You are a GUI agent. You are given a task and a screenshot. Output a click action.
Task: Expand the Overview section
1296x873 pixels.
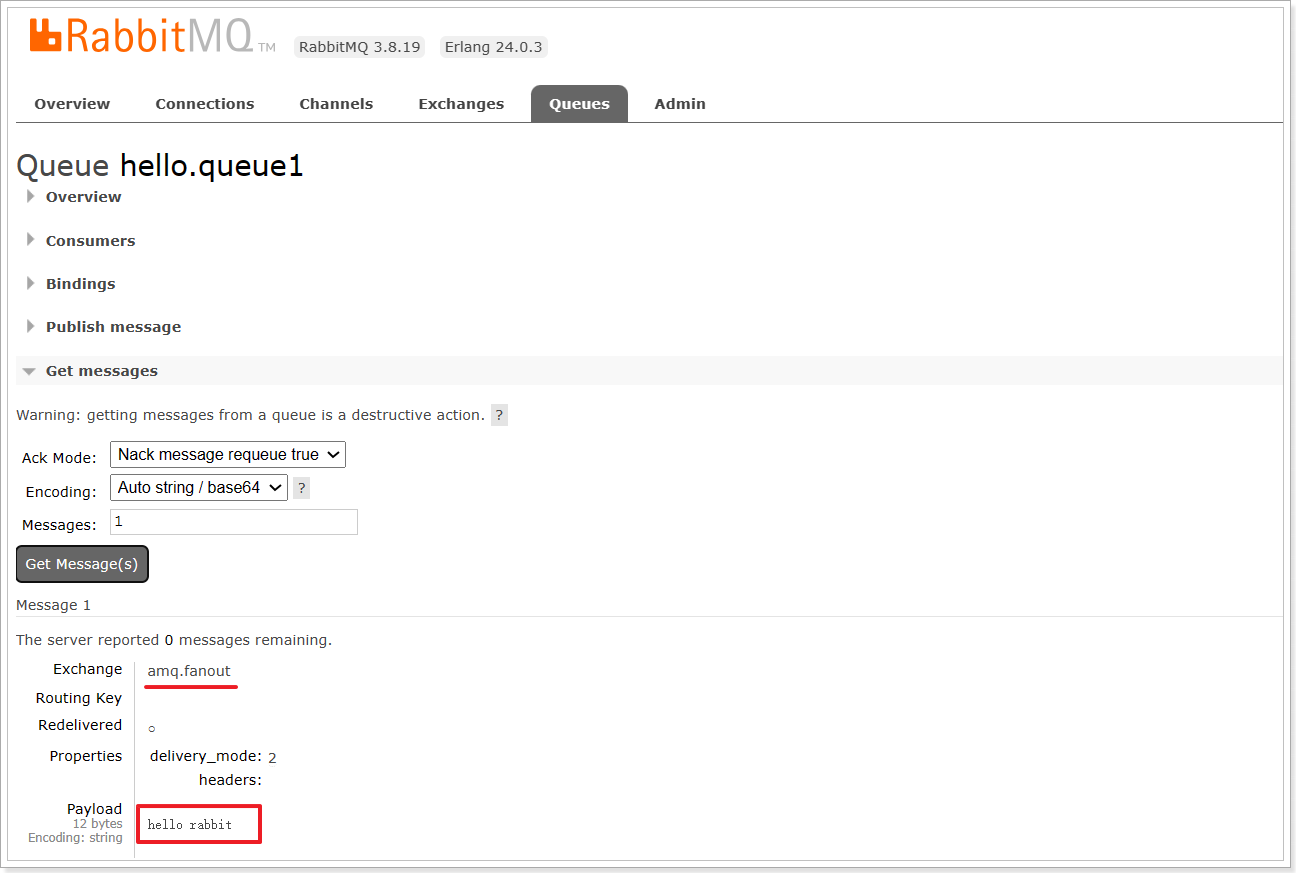[x=83, y=197]
